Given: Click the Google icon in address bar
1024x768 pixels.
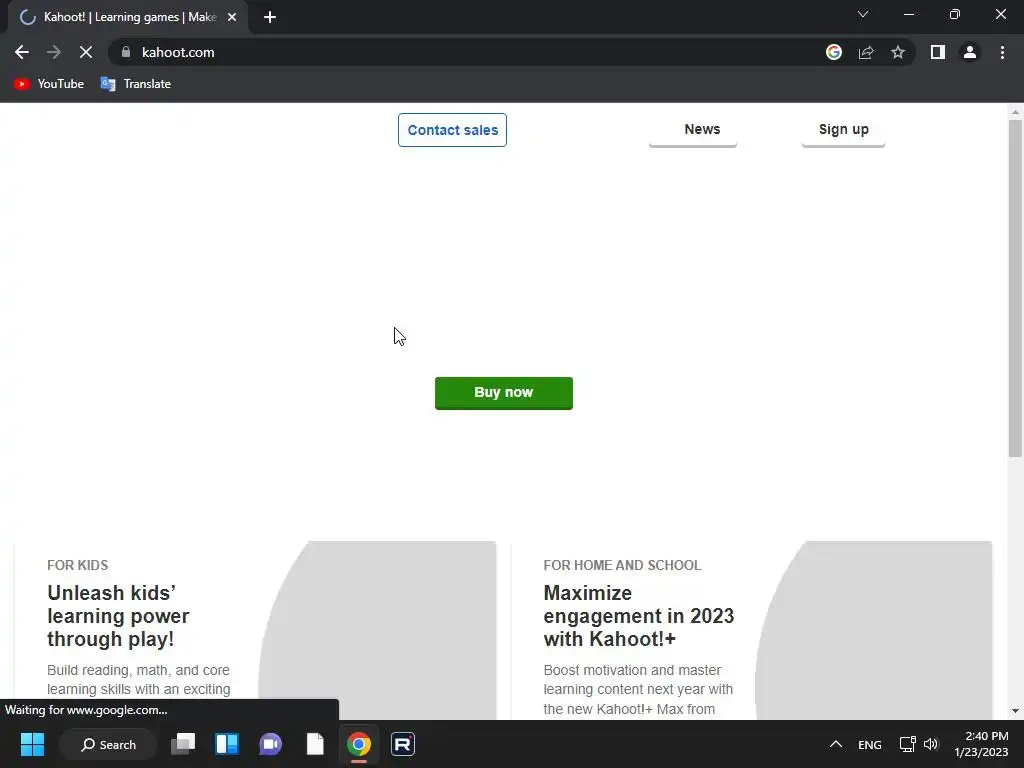Looking at the screenshot, I should click(x=834, y=52).
